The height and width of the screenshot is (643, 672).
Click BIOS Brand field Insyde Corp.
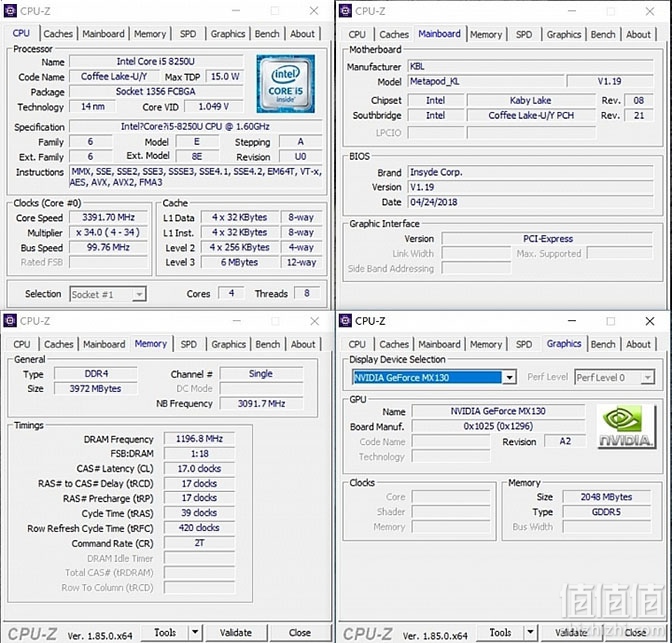pos(530,172)
